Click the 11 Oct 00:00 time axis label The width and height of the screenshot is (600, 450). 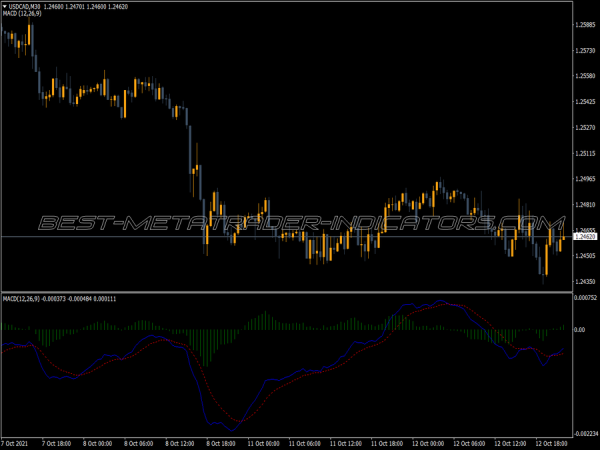[x=264, y=443]
